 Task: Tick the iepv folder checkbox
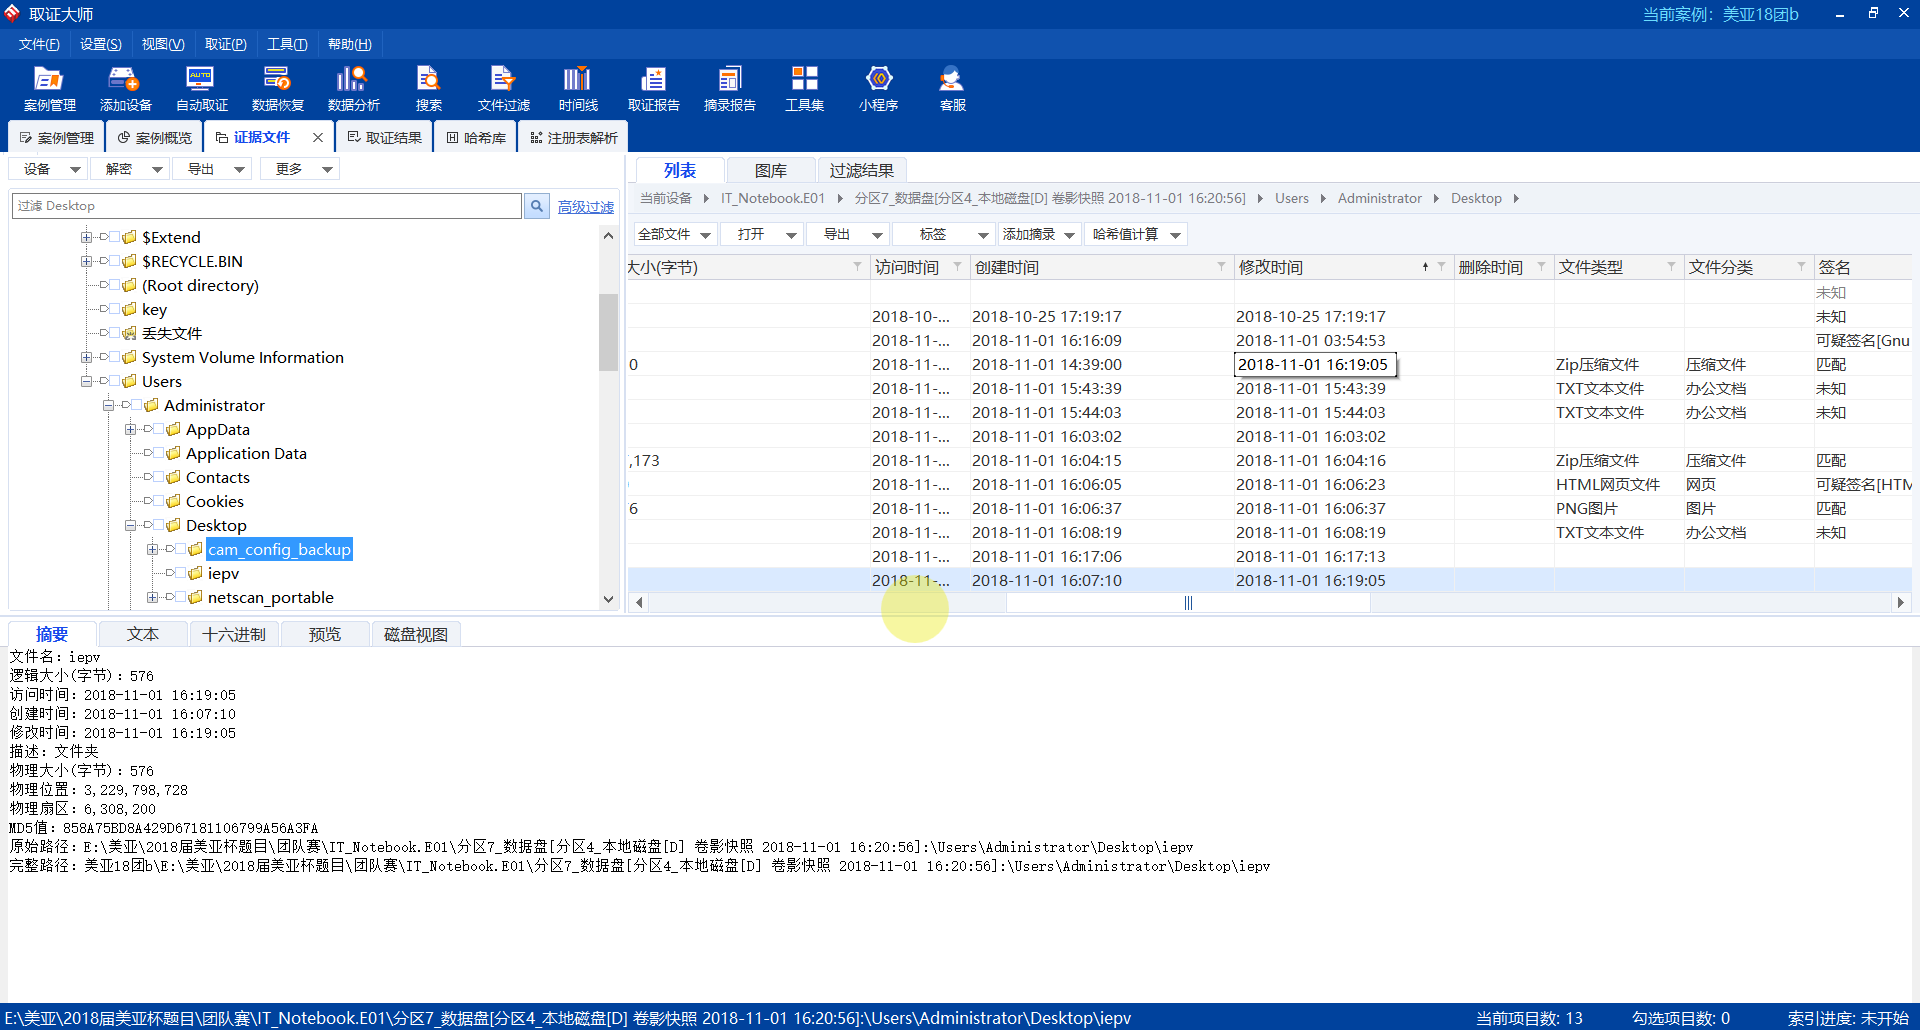pos(180,573)
